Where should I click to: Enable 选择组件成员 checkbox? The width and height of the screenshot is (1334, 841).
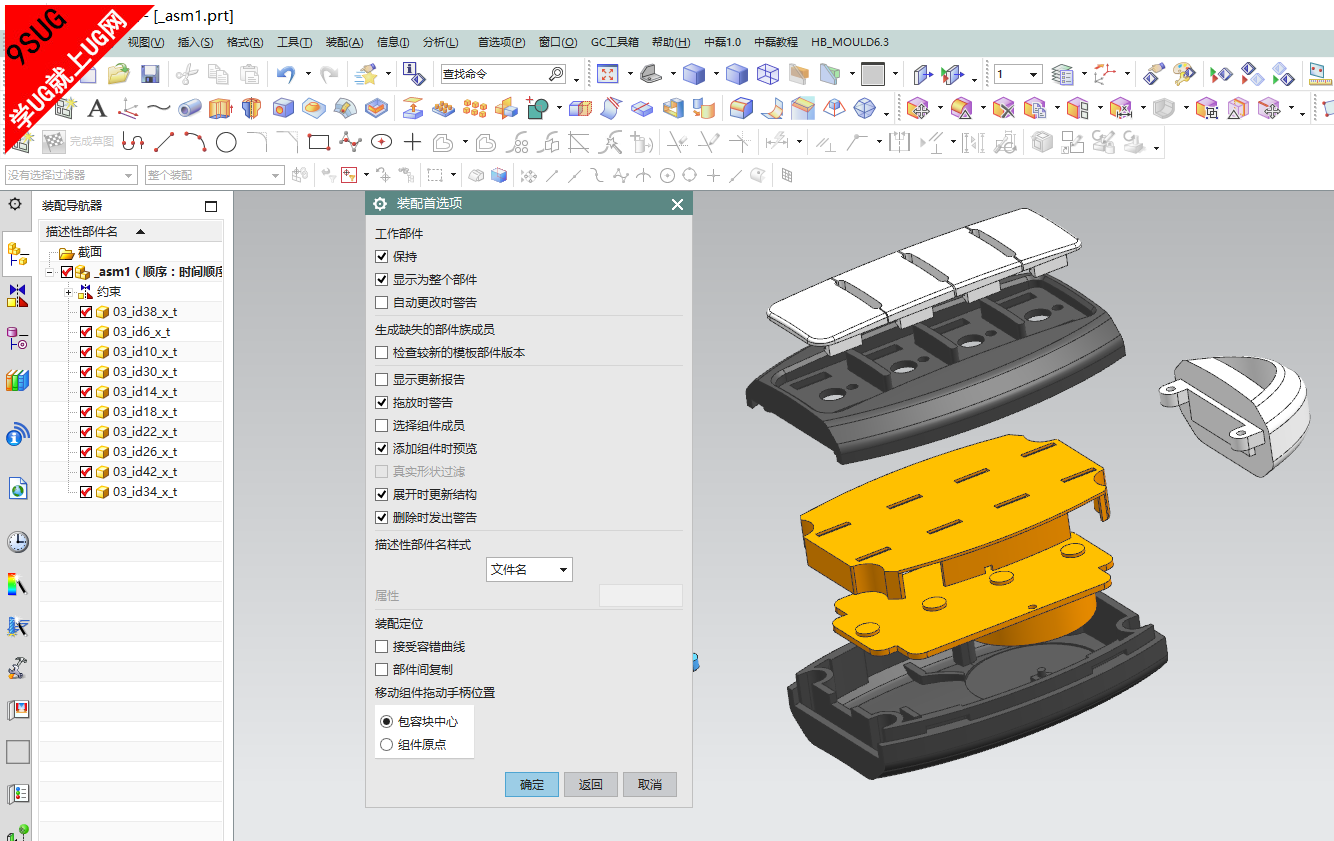point(381,426)
